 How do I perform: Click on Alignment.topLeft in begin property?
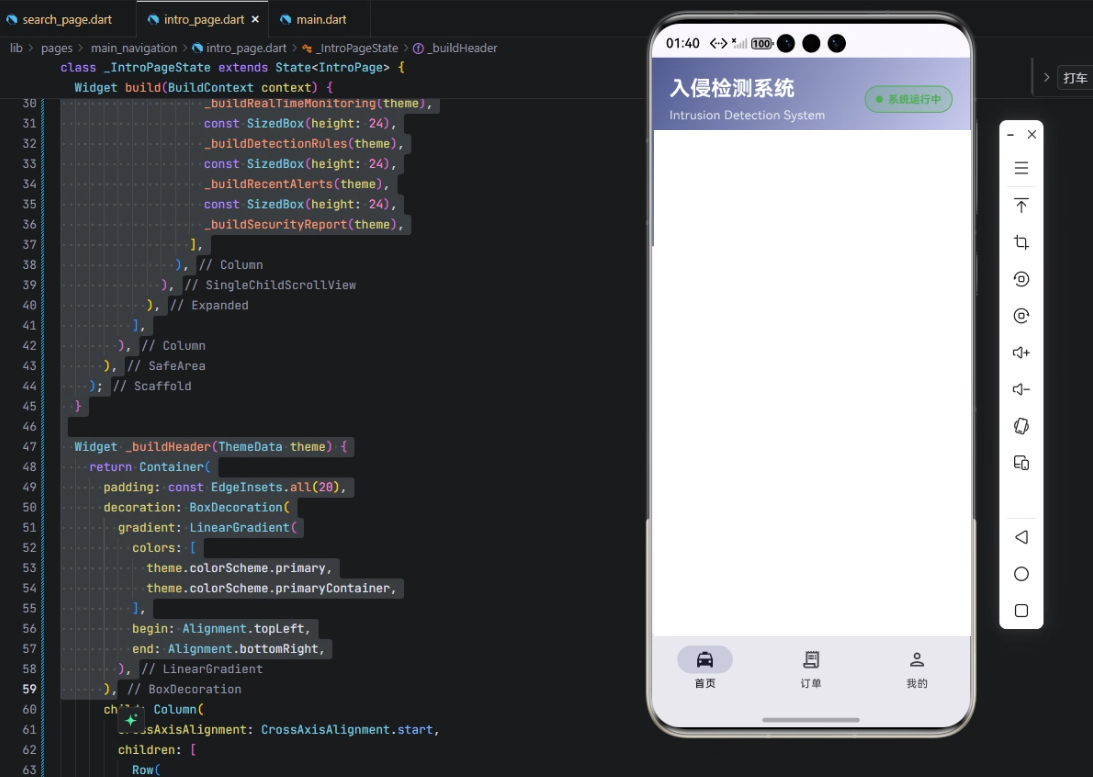243,629
